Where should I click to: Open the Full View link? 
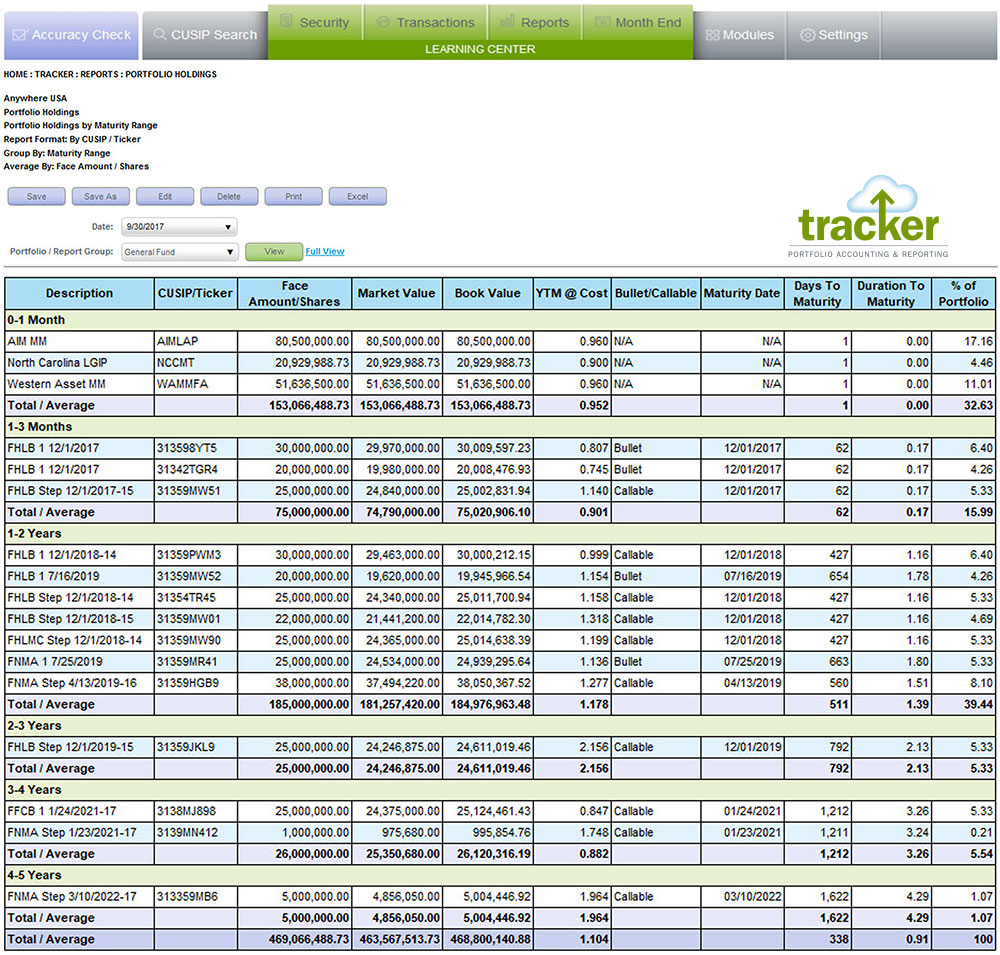point(325,252)
